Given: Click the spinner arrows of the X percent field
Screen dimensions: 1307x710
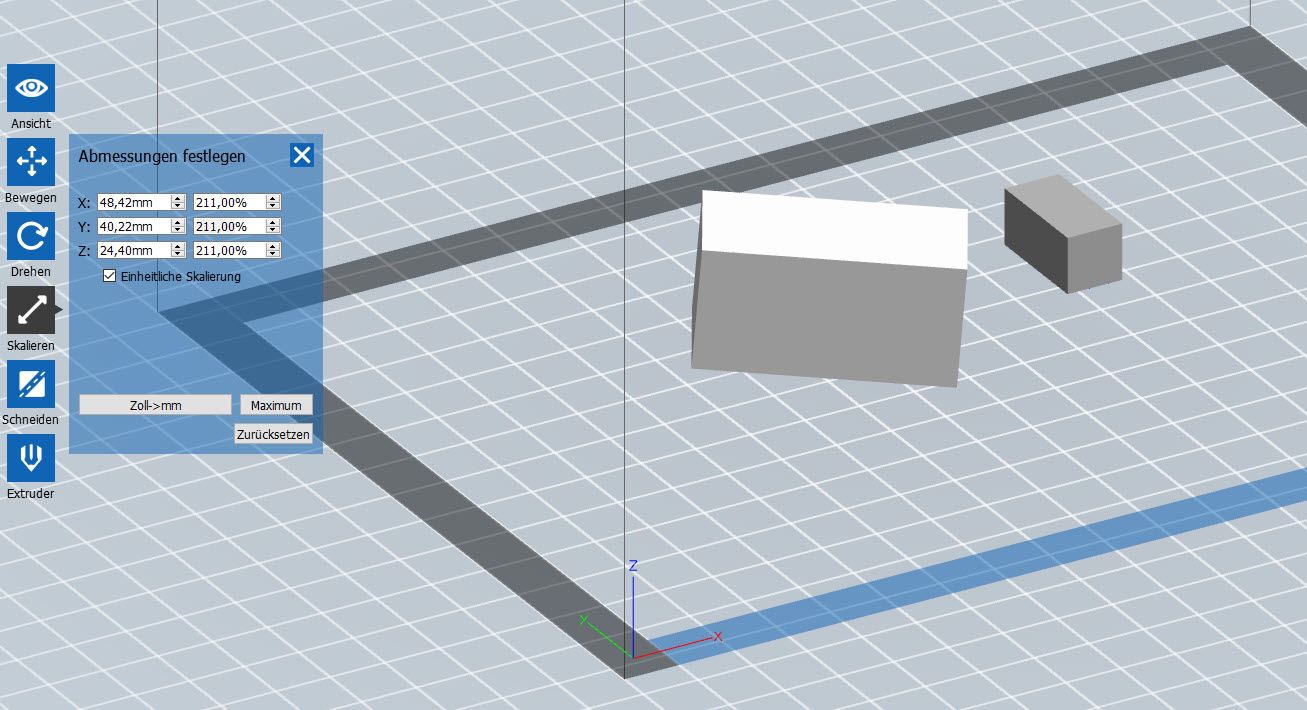Looking at the screenshot, I should point(273,202).
